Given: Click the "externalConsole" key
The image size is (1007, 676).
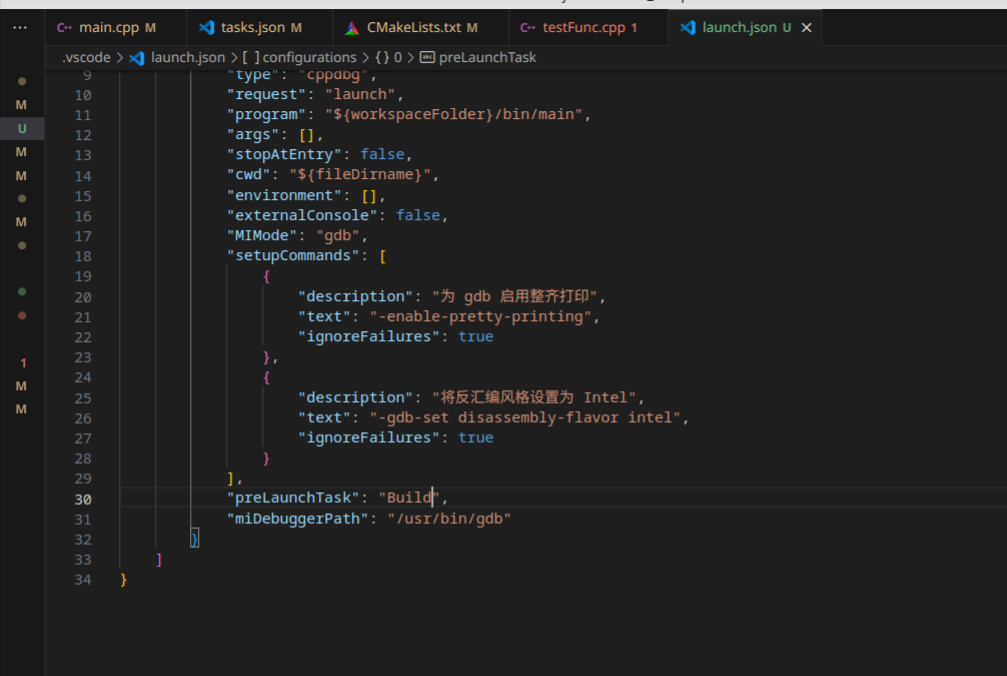Looking at the screenshot, I should [302, 215].
